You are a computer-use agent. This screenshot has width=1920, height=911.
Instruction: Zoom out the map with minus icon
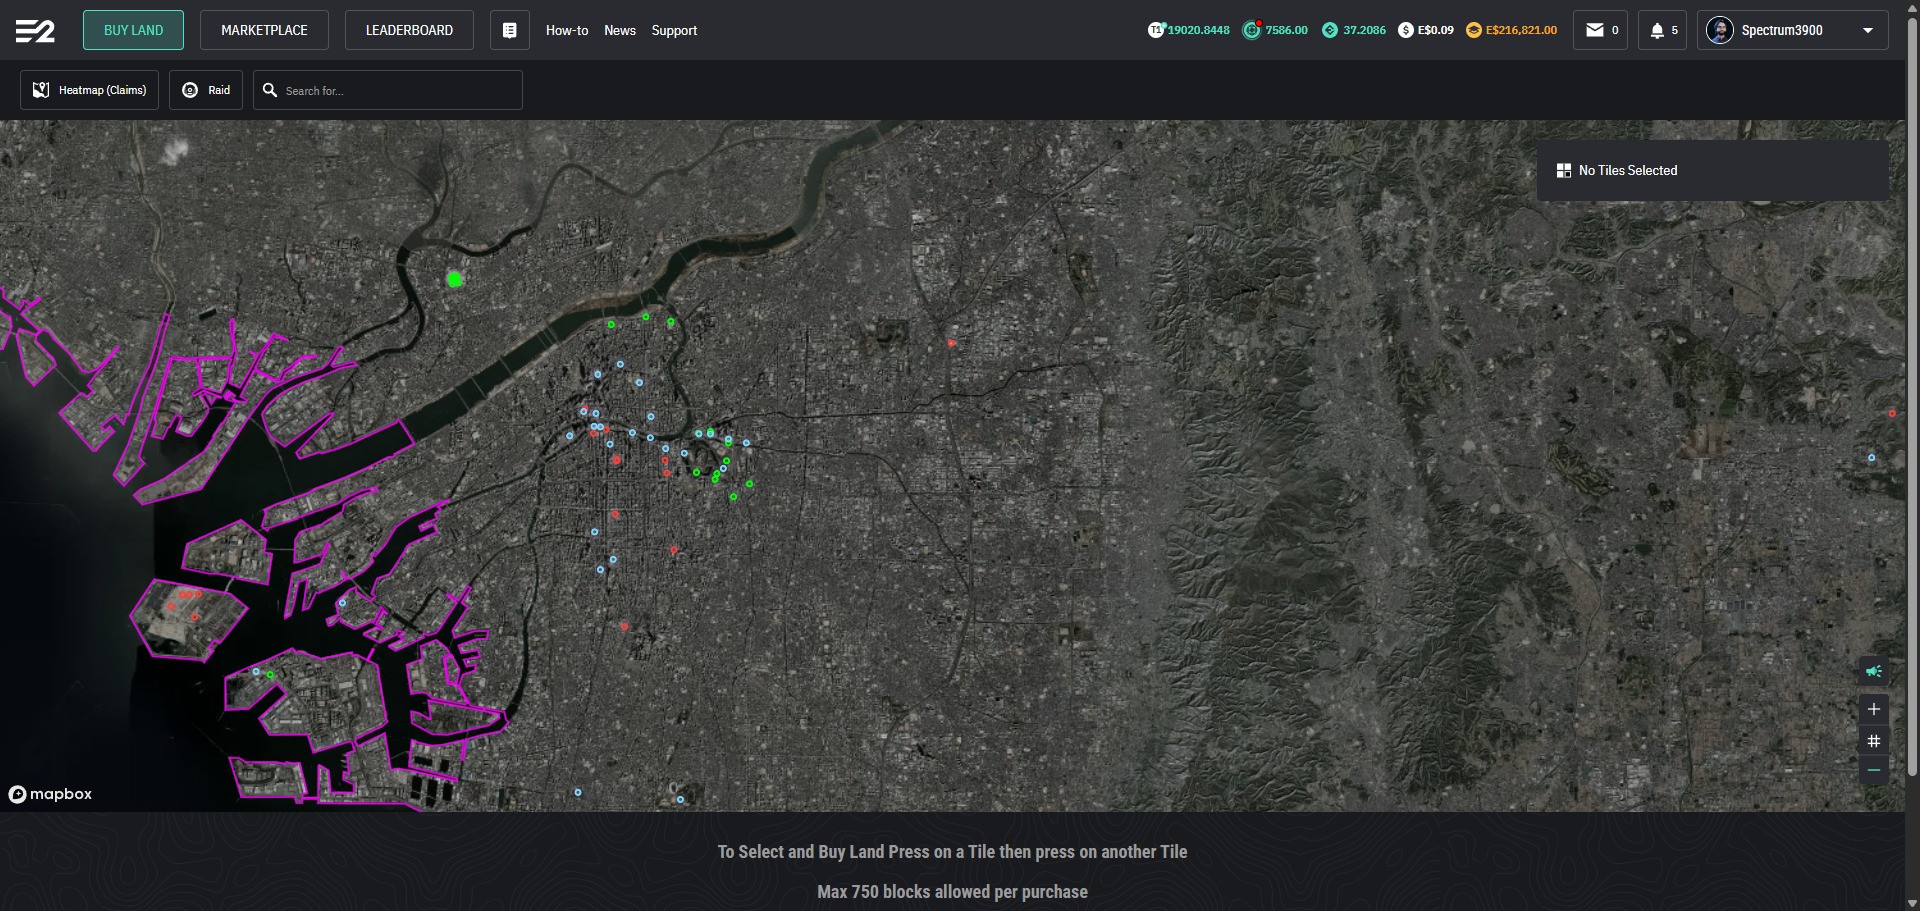click(1873, 770)
